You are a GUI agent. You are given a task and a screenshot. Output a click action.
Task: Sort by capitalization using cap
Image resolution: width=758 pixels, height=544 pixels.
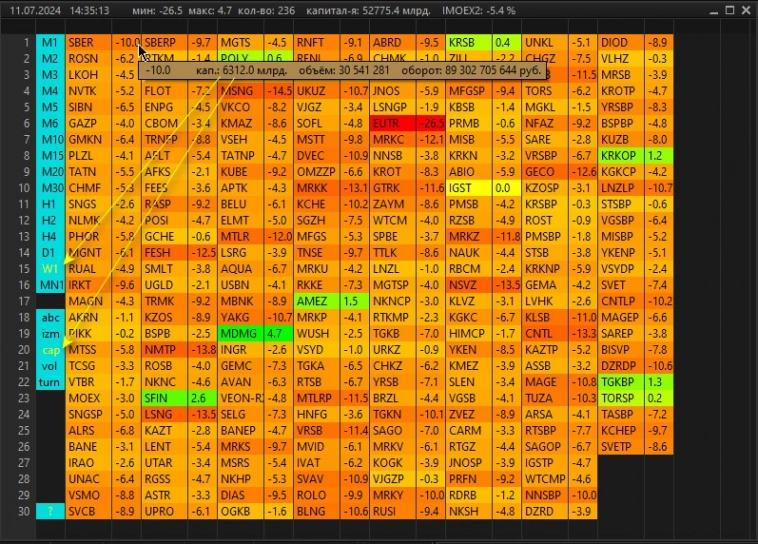click(x=50, y=350)
